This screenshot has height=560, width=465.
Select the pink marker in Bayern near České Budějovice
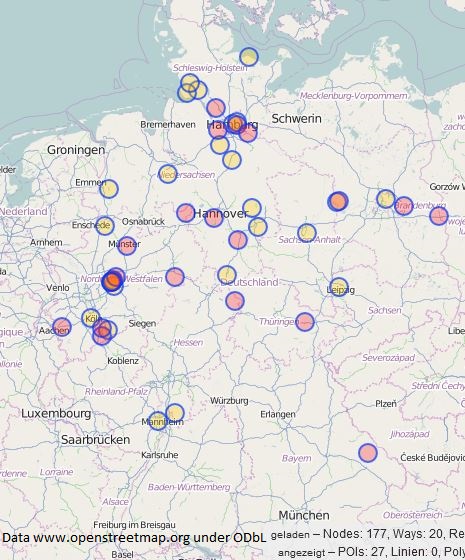click(368, 453)
